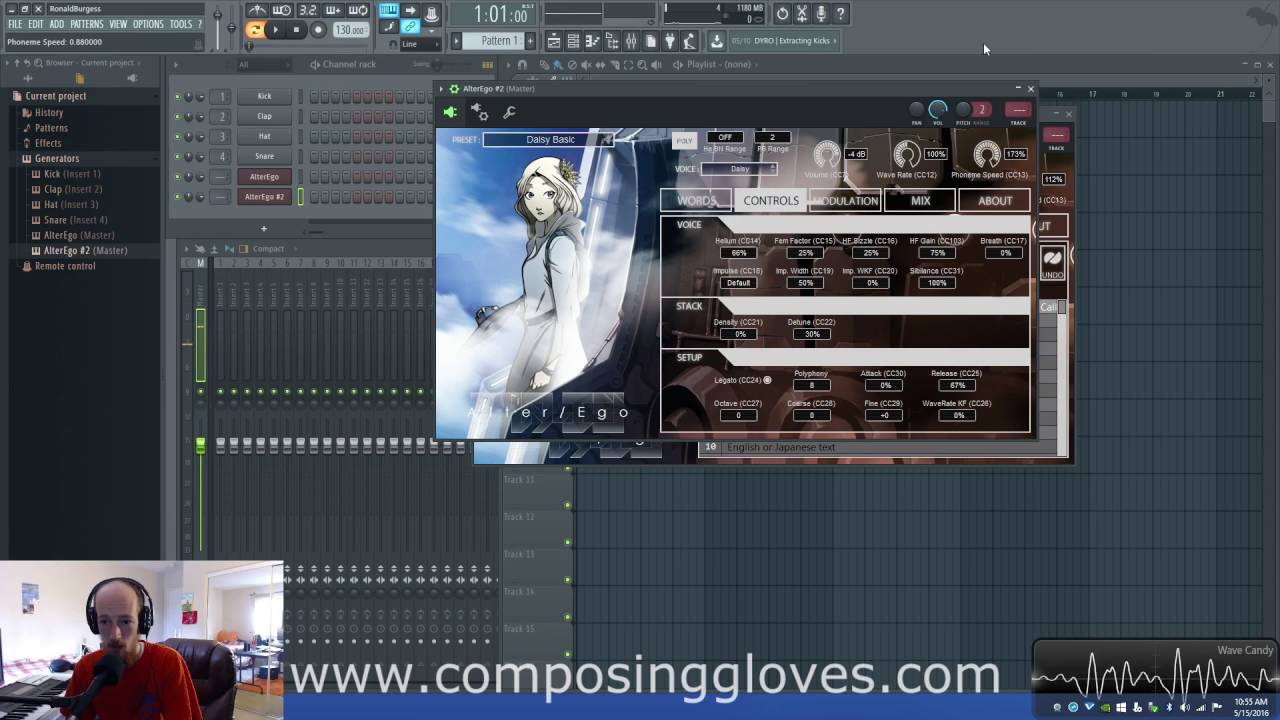Click the record button in transport
The height and width of the screenshot is (720, 1280).
pyautogui.click(x=318, y=30)
